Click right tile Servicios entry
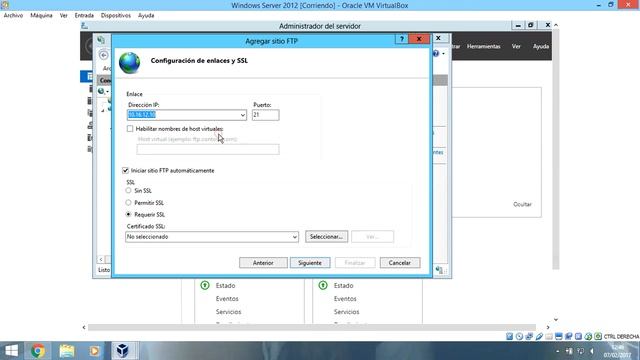This screenshot has width=640, height=360. tap(346, 312)
